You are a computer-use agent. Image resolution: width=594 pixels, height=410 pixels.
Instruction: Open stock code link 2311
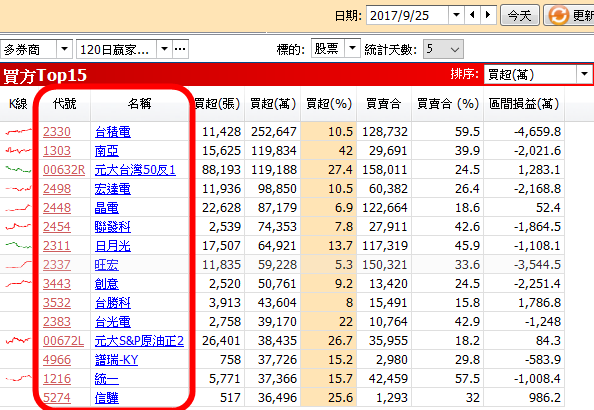57,246
